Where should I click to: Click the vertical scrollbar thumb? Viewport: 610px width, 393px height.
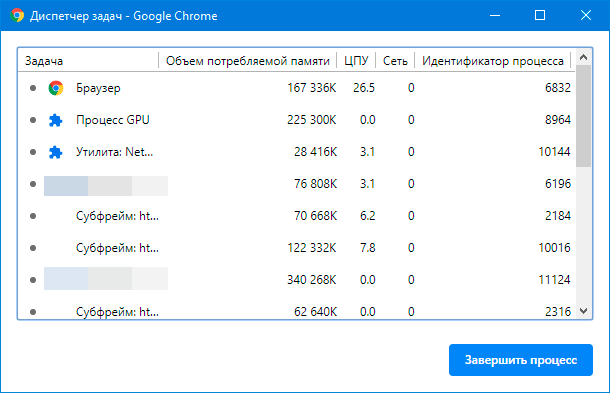[x=583, y=116]
